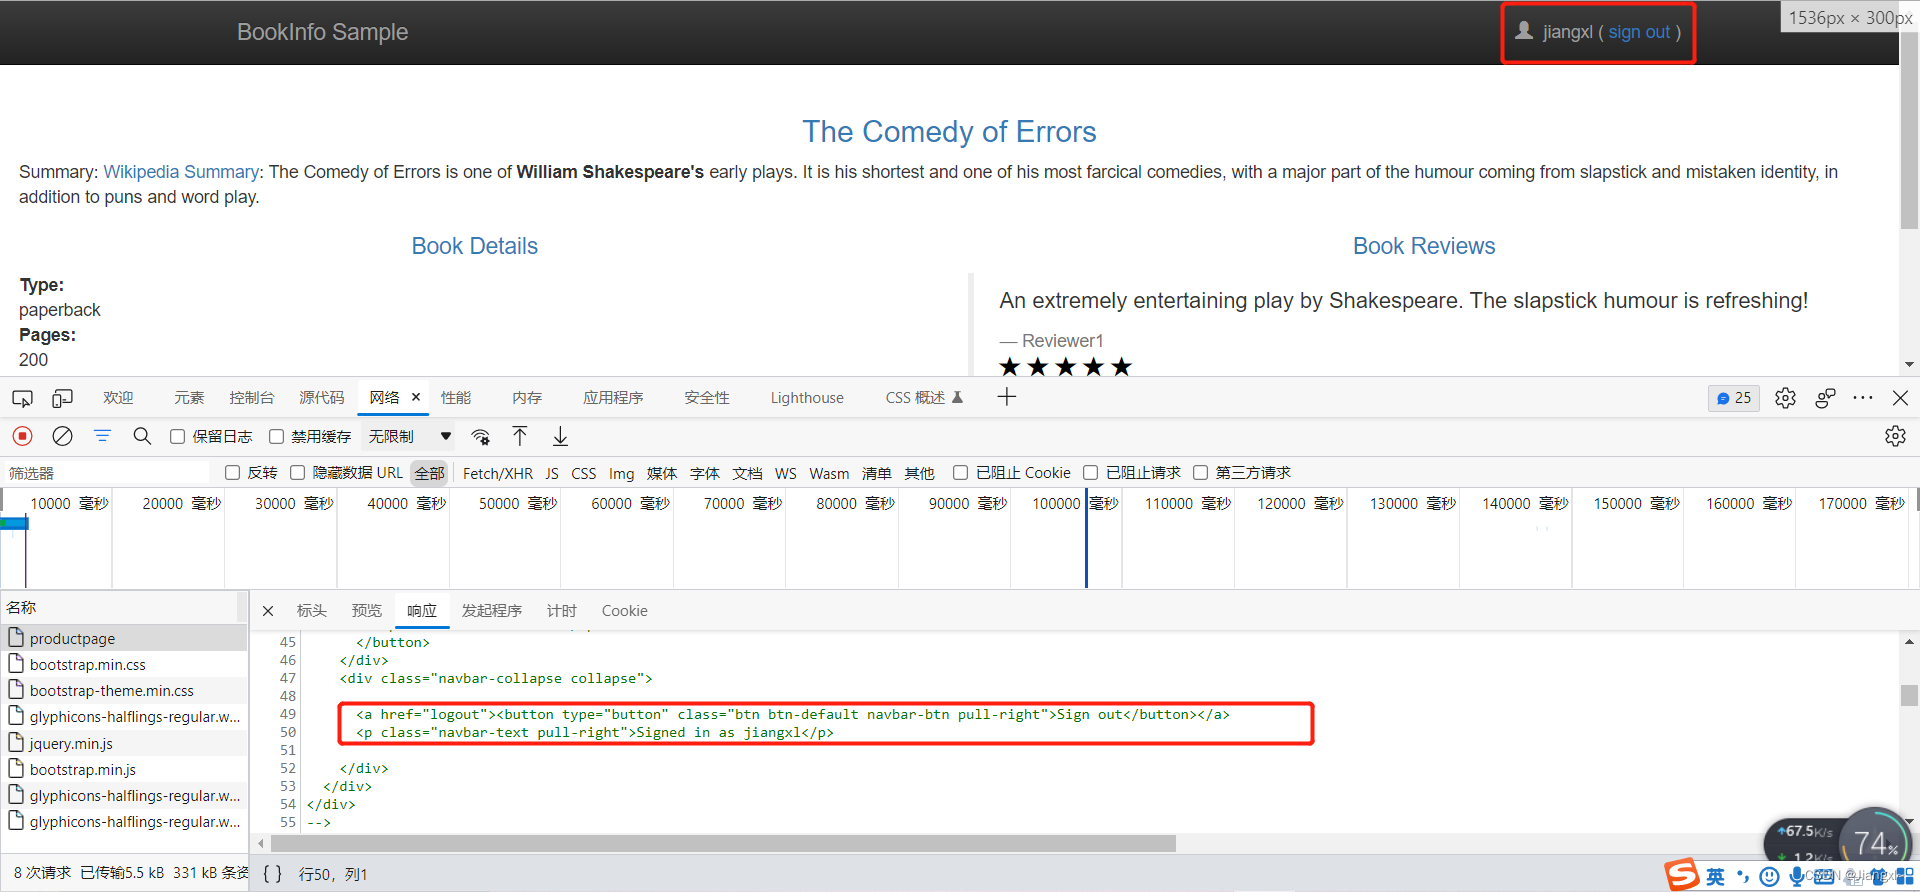The width and height of the screenshot is (1920, 892).
Task: Pretty print response with braces icon
Action: point(272,874)
